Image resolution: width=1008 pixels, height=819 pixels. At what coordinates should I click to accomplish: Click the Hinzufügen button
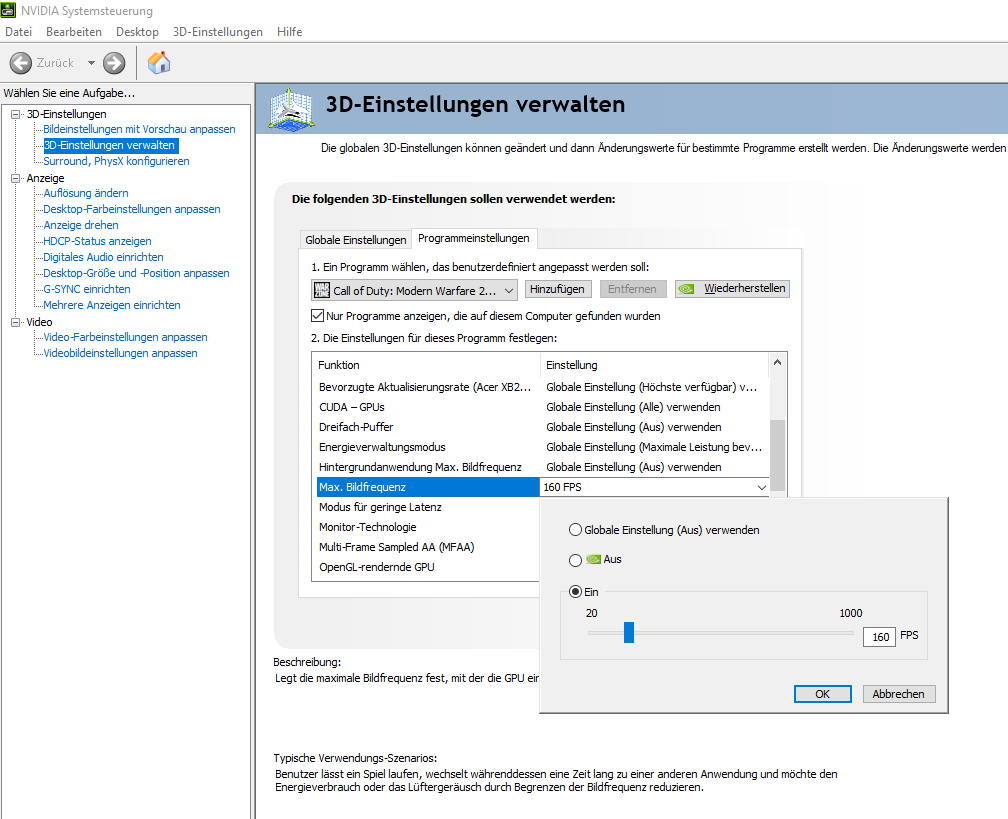557,289
